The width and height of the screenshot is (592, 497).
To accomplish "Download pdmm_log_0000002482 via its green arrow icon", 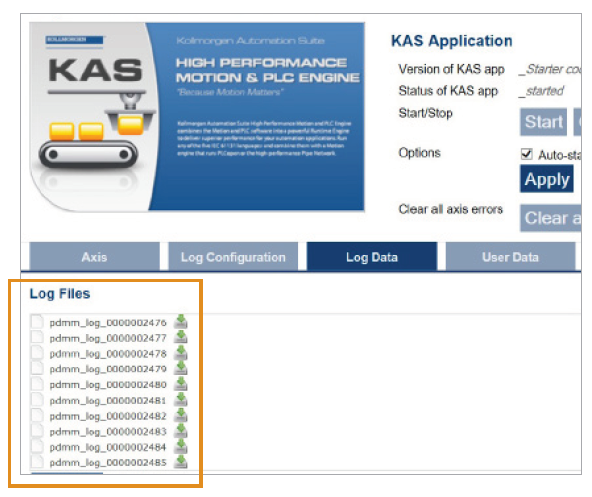I will click(181, 415).
